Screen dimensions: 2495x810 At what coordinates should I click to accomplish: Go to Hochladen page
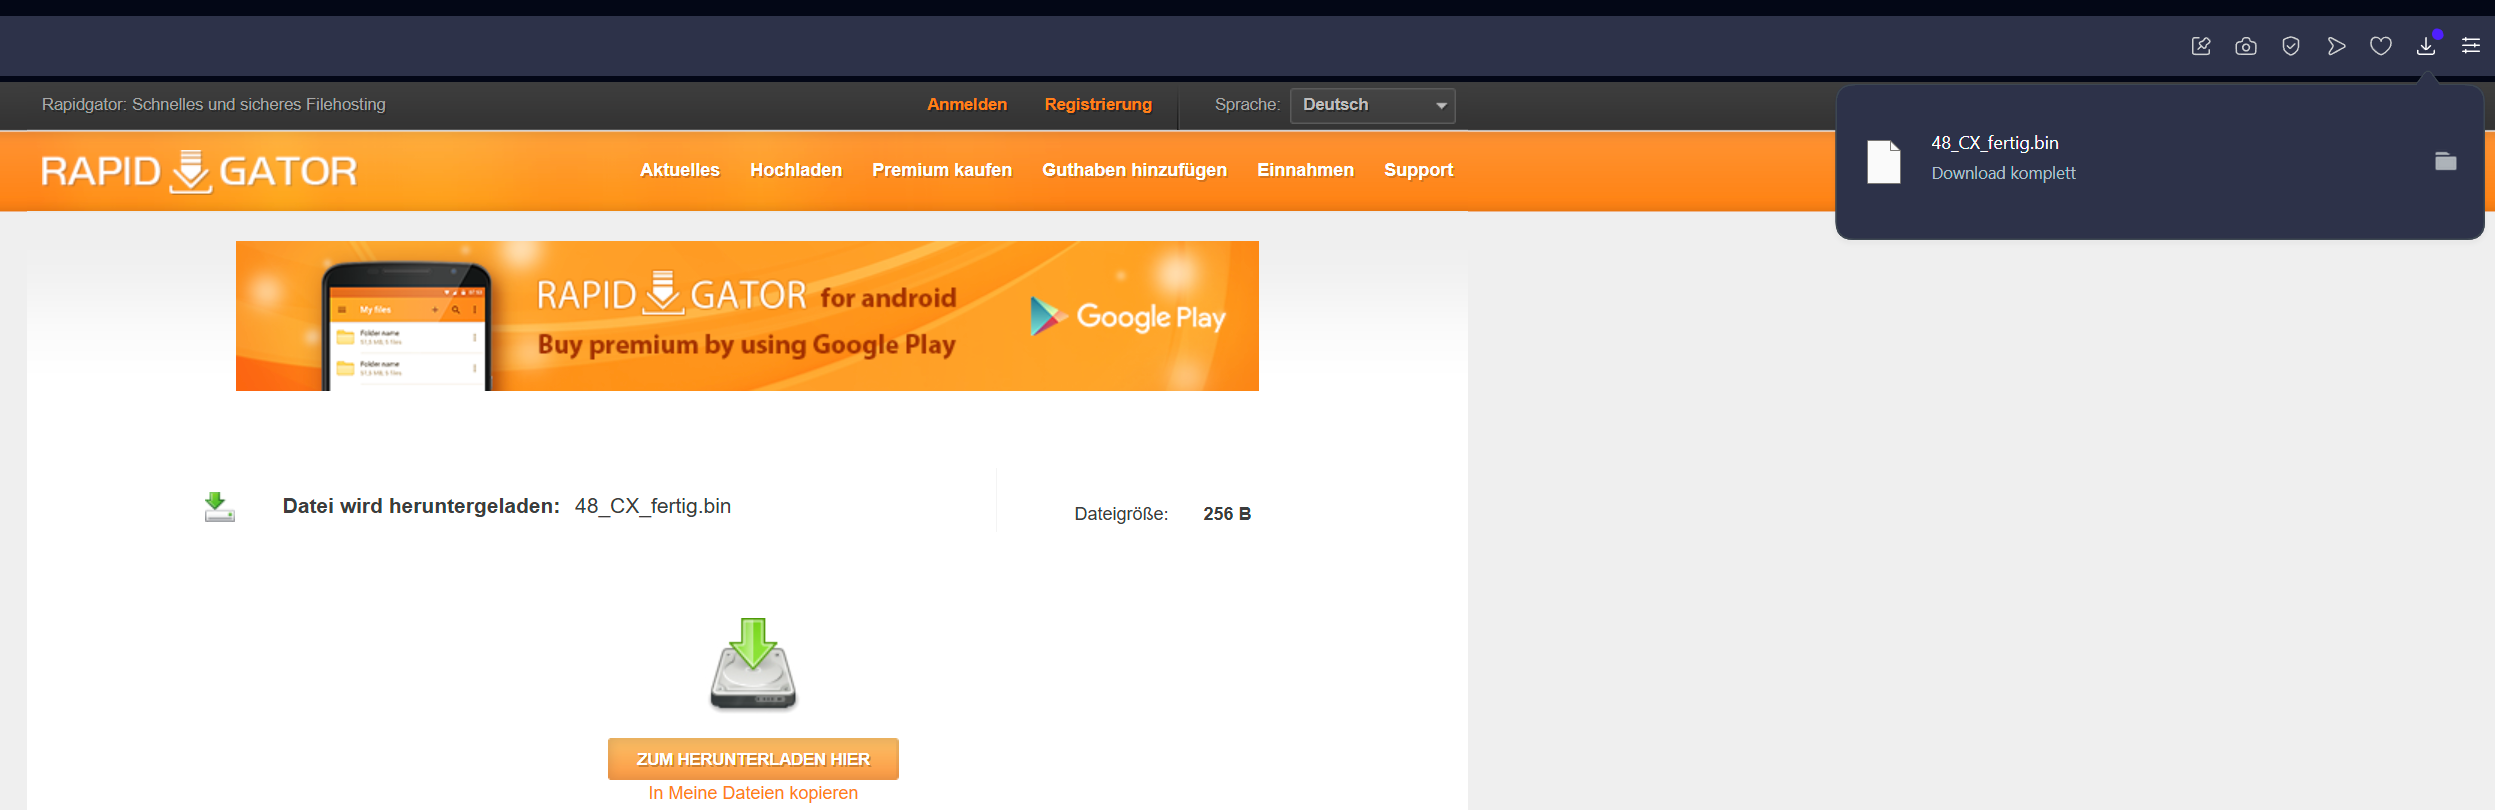coord(796,170)
